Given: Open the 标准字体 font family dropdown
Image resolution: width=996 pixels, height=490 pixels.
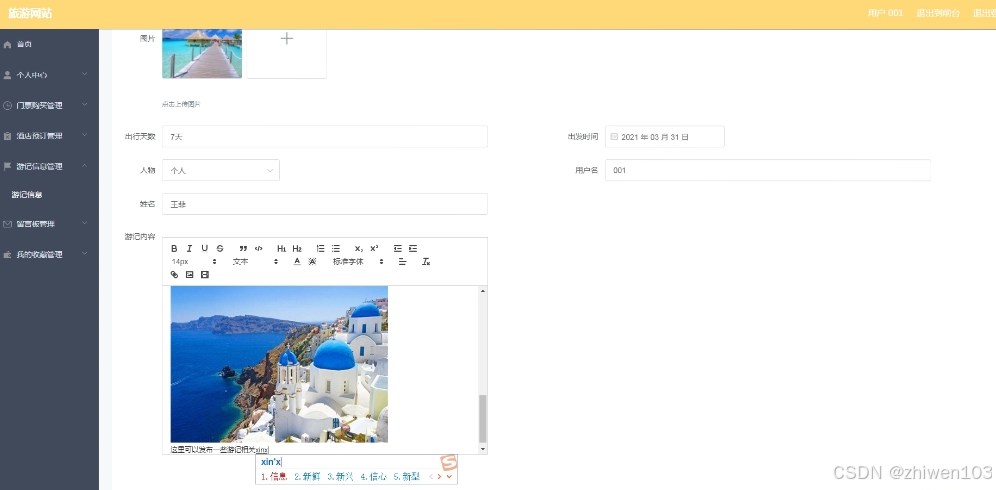Looking at the screenshot, I should tap(358, 262).
